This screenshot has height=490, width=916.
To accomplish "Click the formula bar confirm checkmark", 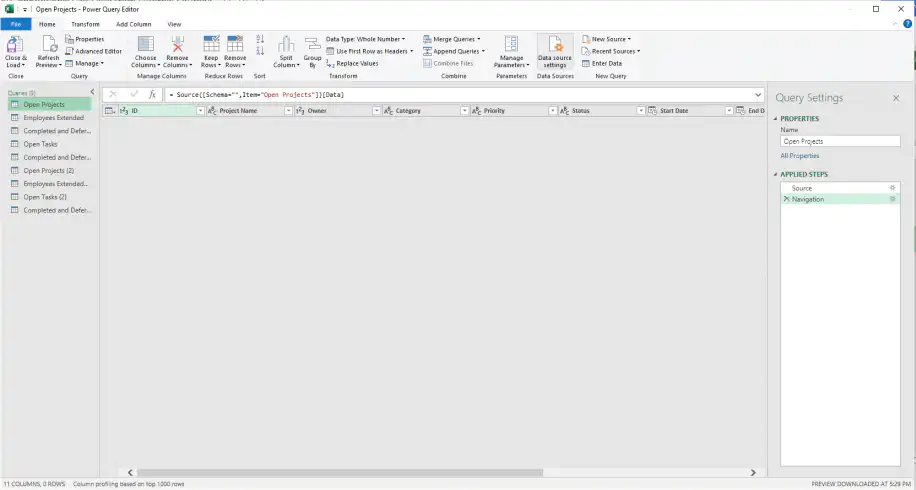I will (x=134, y=95).
